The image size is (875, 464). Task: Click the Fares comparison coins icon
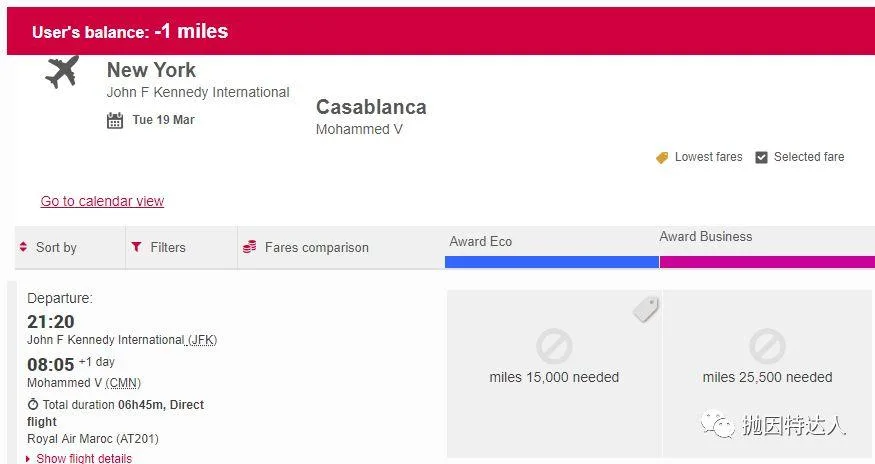[250, 247]
